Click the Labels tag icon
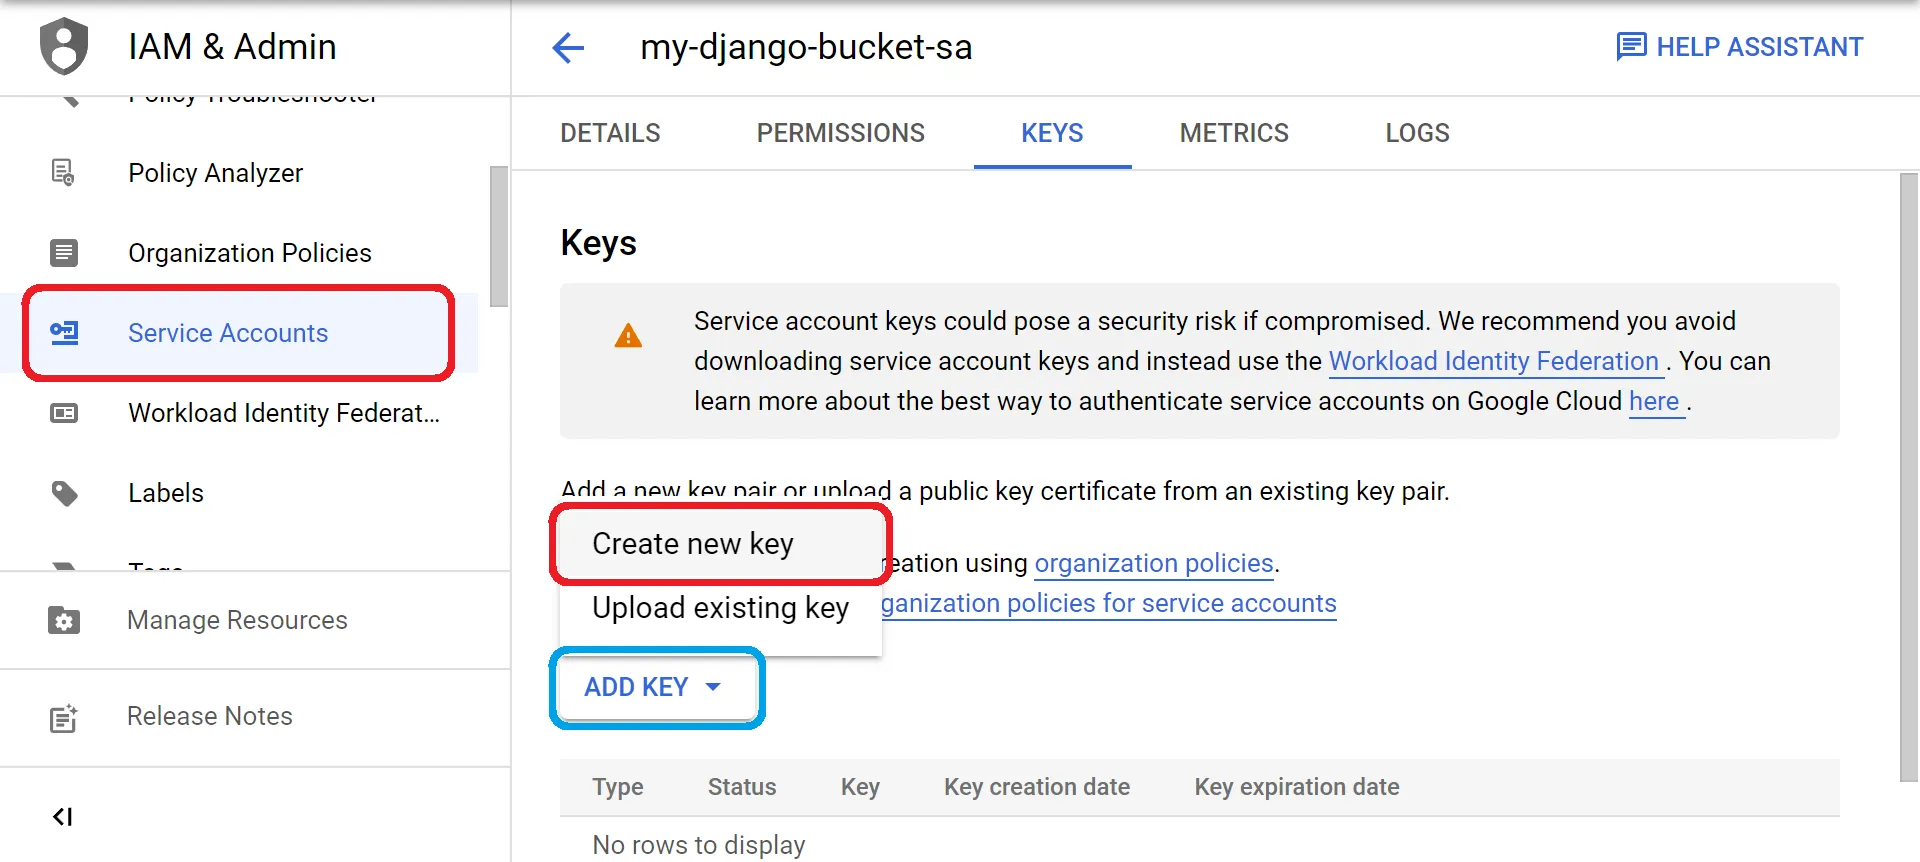This screenshot has height=862, width=1920. click(64, 493)
